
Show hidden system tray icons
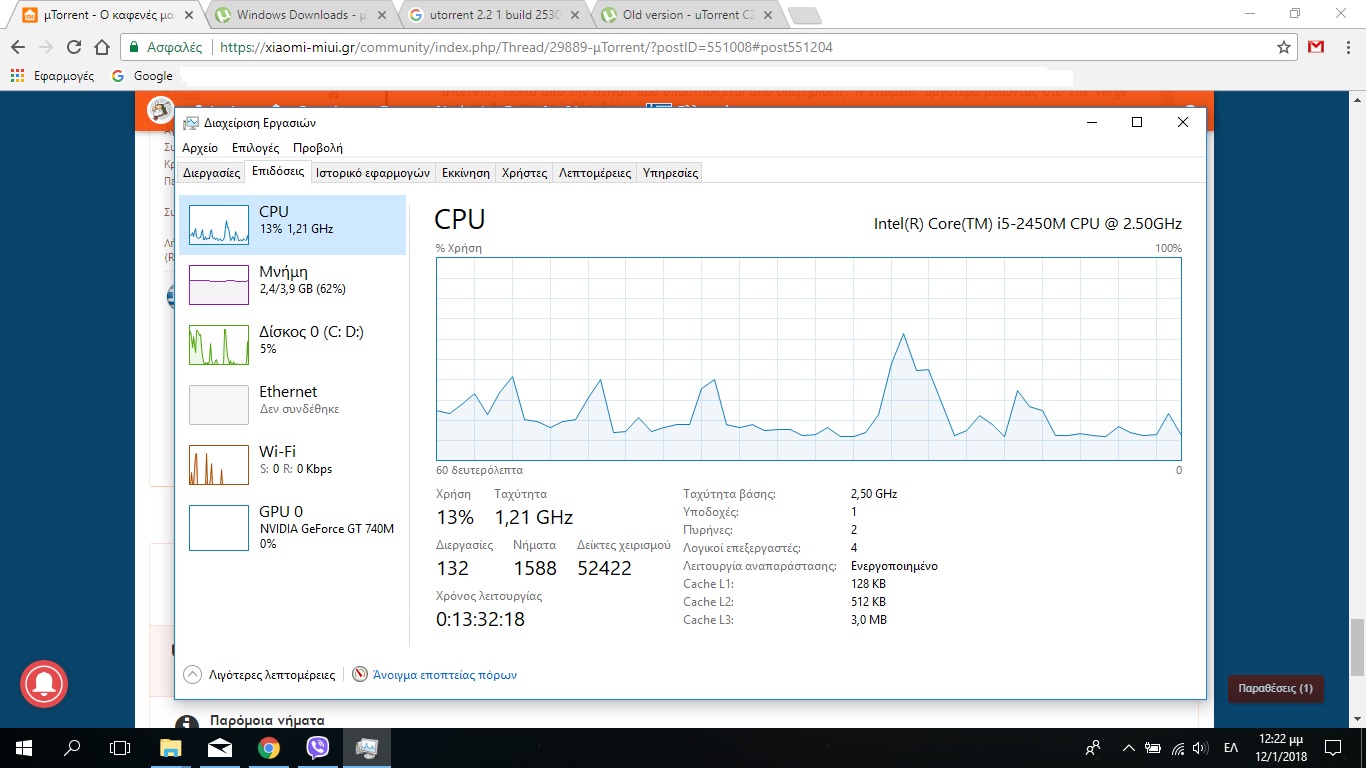1129,747
